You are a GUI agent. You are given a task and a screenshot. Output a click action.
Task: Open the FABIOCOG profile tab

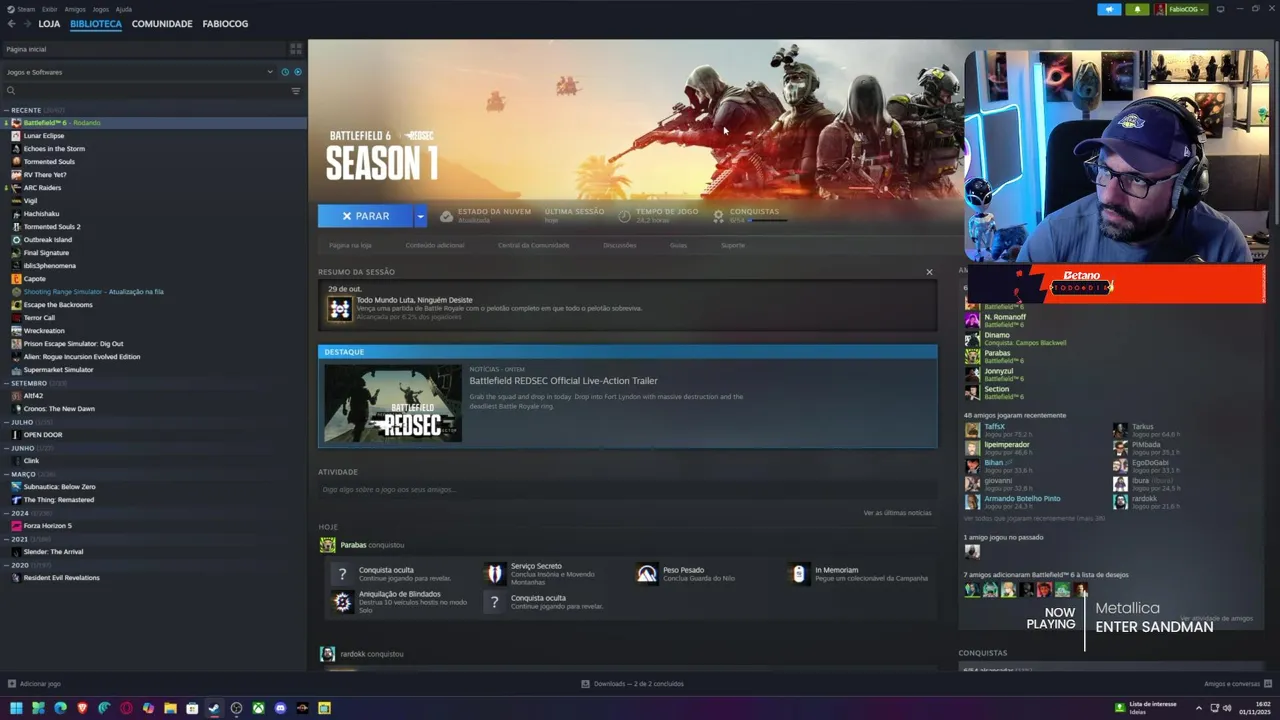click(225, 24)
